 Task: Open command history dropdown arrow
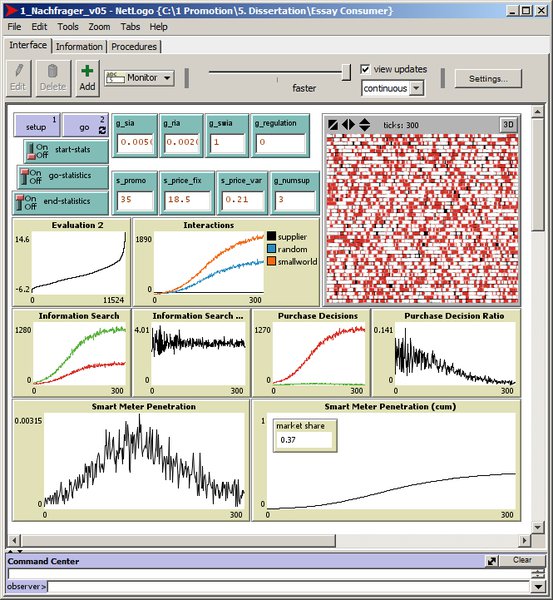538,587
